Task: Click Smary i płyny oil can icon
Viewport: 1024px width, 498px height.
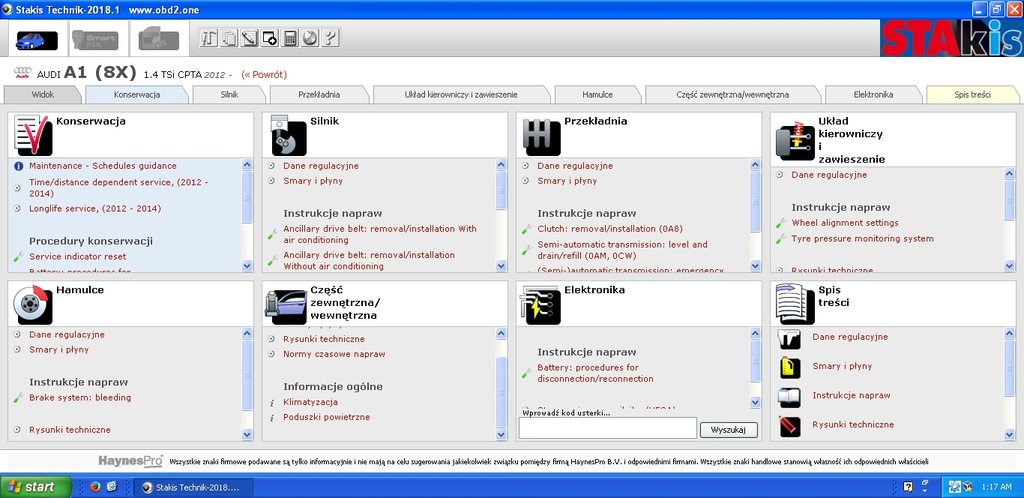Action: tap(790, 367)
